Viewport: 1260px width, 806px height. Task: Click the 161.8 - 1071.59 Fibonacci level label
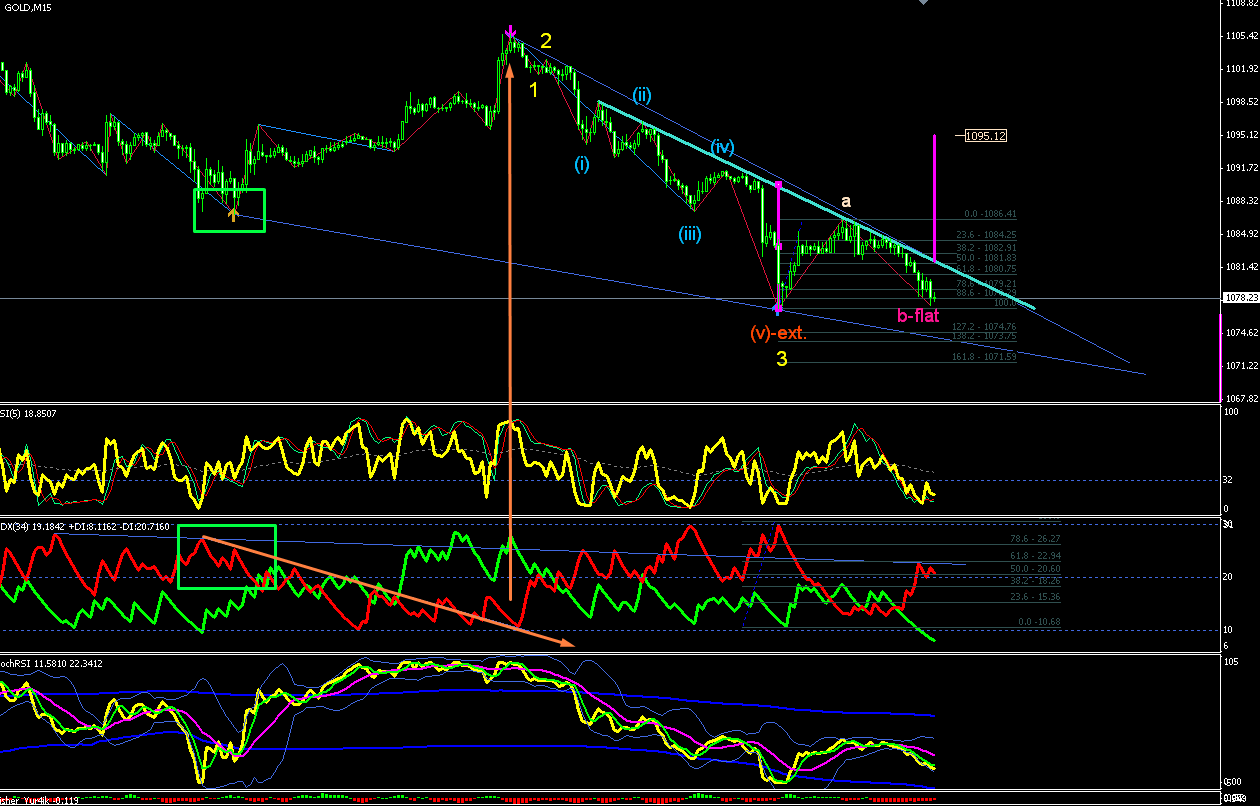[985, 357]
